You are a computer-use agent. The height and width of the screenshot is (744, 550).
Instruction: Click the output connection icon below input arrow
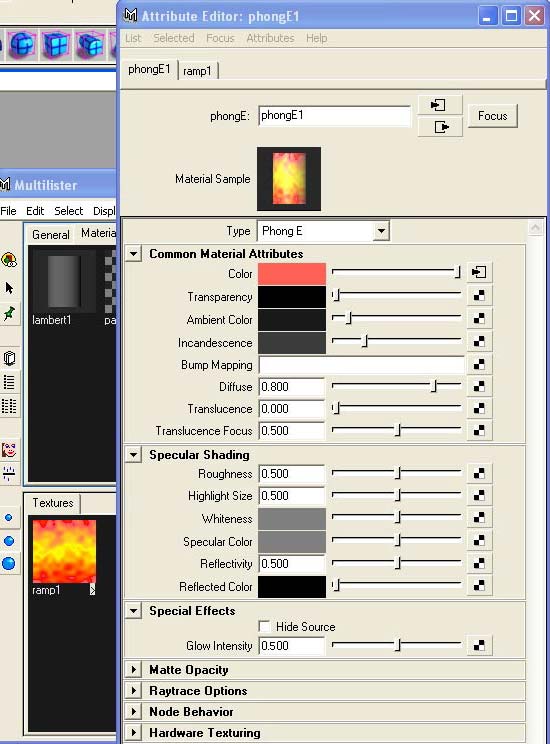click(x=439, y=127)
